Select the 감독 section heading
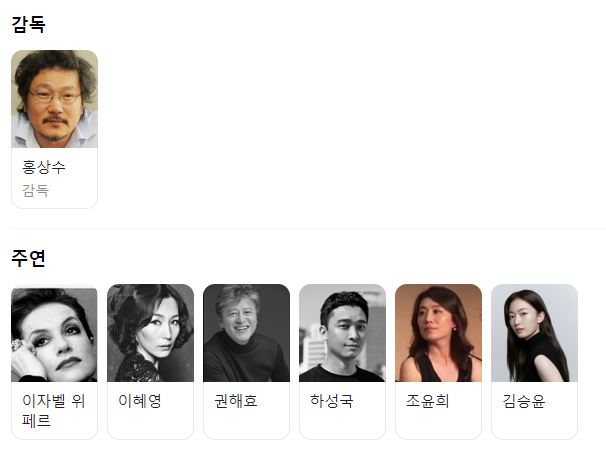606x451 pixels. (29, 24)
